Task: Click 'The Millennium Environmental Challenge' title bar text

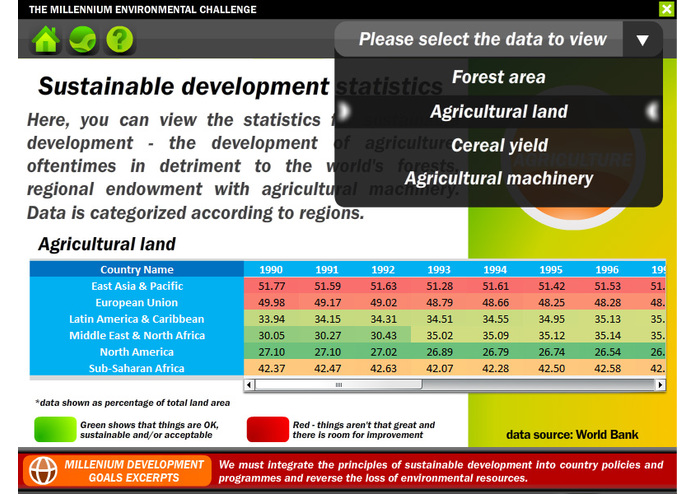Action: click(x=143, y=9)
